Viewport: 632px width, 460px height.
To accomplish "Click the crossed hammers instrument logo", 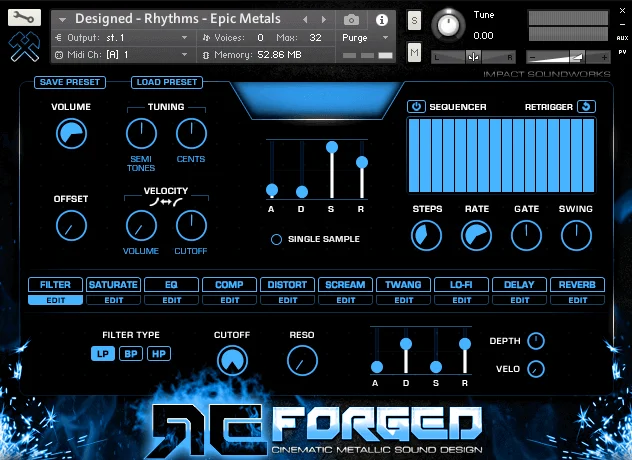I will click(24, 46).
